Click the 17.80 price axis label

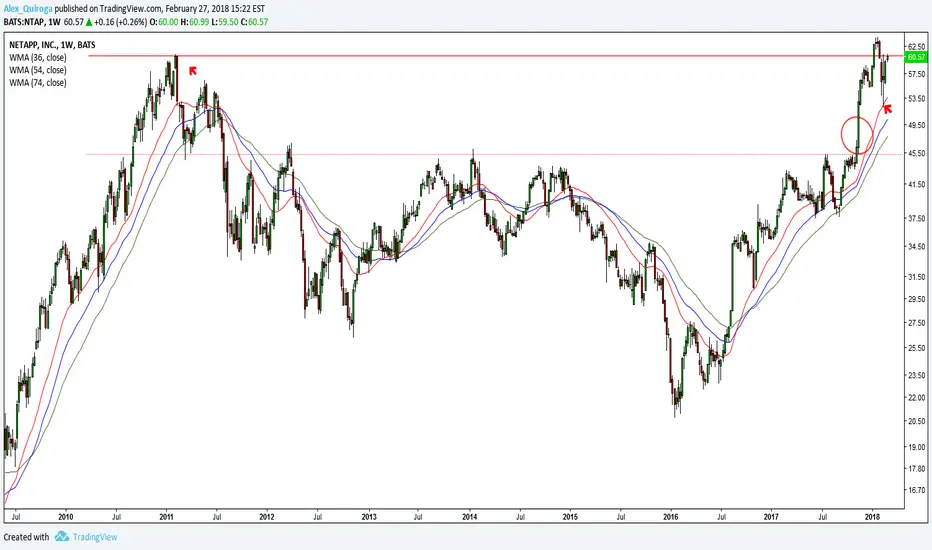point(916,469)
